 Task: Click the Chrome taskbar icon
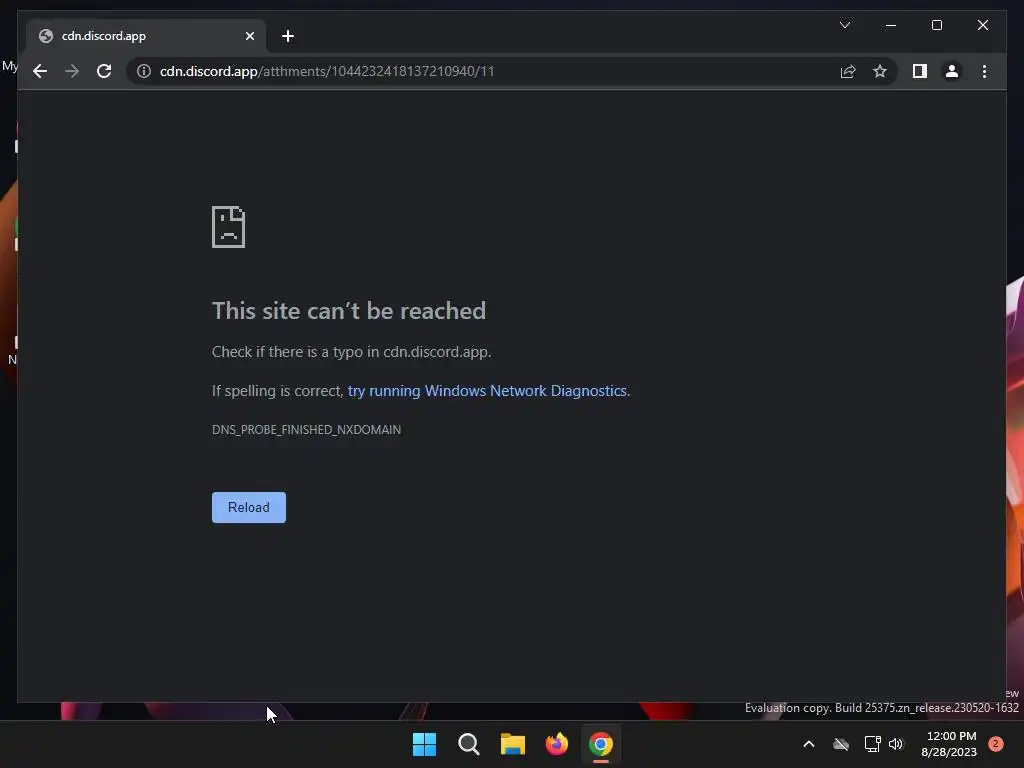pyautogui.click(x=601, y=744)
